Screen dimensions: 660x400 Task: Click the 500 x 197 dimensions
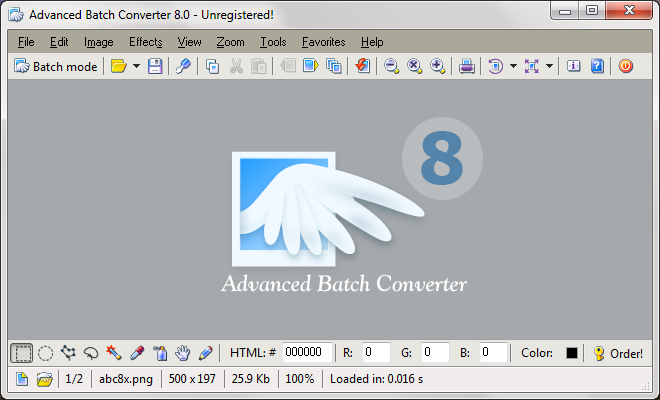[192, 379]
